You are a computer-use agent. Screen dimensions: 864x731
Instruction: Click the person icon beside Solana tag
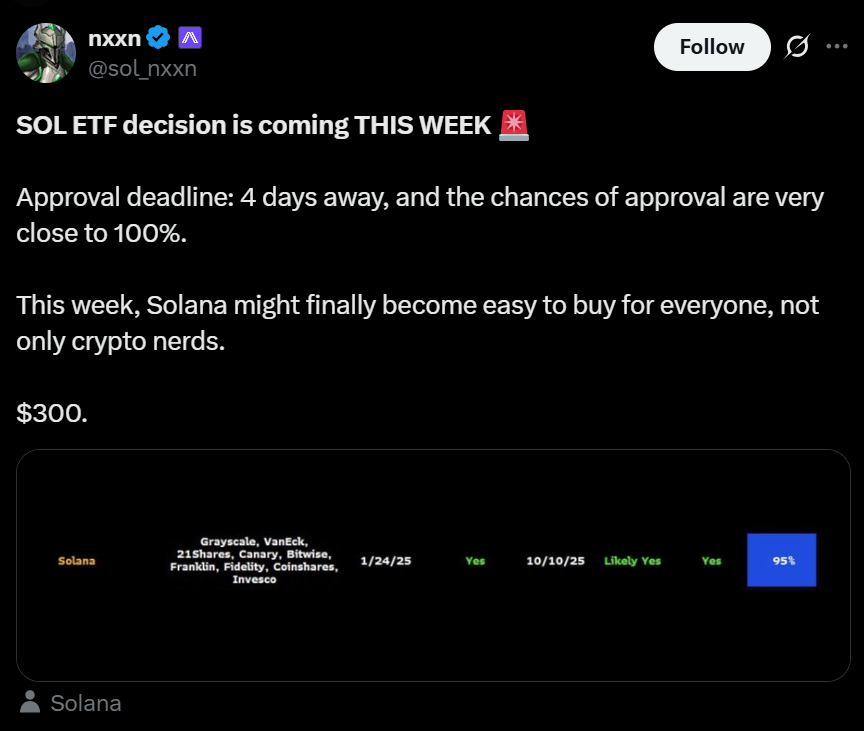click(x=31, y=703)
